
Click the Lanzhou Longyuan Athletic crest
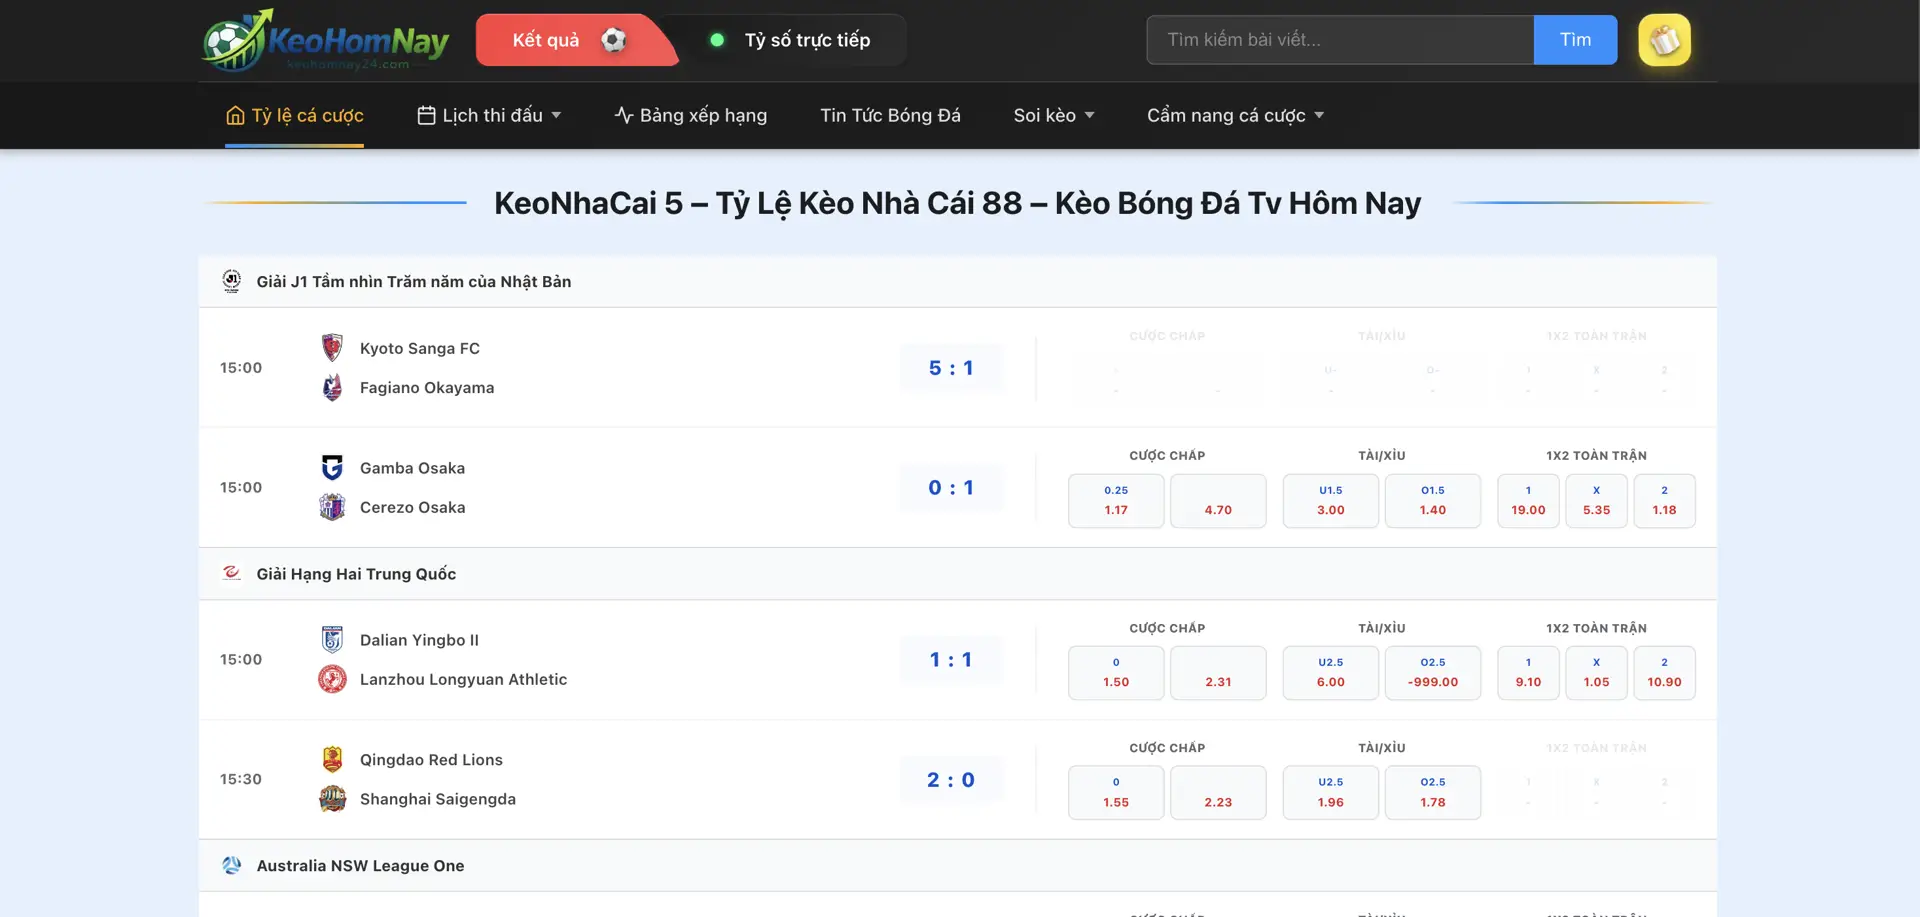pyautogui.click(x=332, y=679)
